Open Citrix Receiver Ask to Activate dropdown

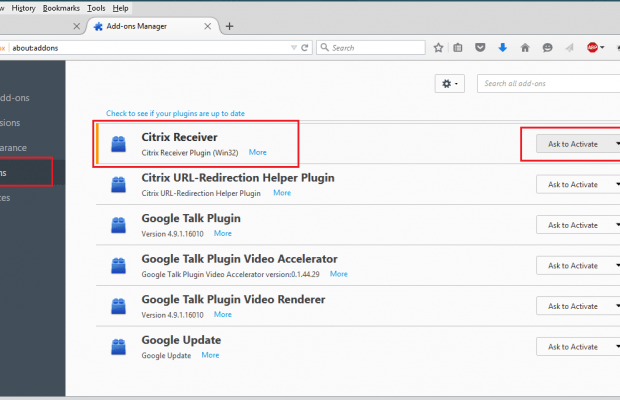pyautogui.click(x=578, y=144)
